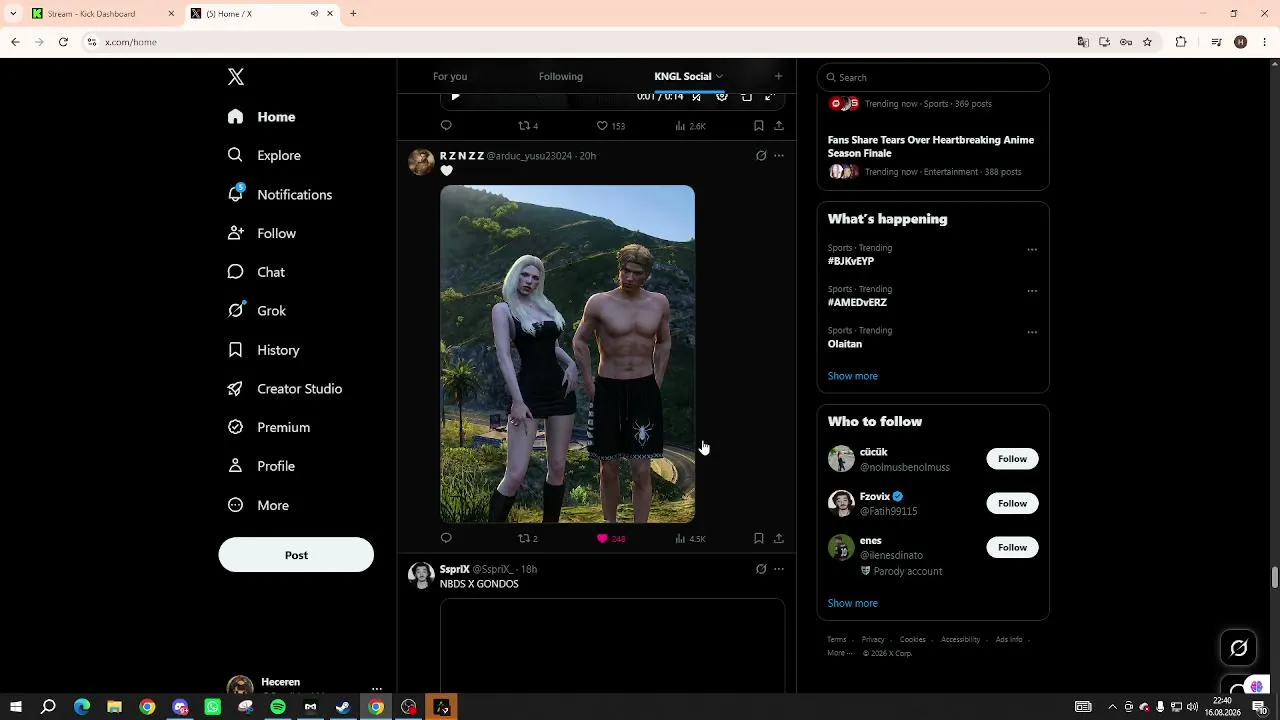Bookmark the post with 153 likes
Viewport: 1280px width, 720px height.
759,126
